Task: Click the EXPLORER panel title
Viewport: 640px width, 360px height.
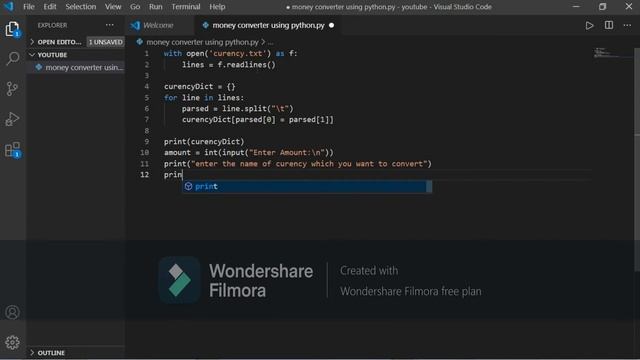Action: pos(52,25)
